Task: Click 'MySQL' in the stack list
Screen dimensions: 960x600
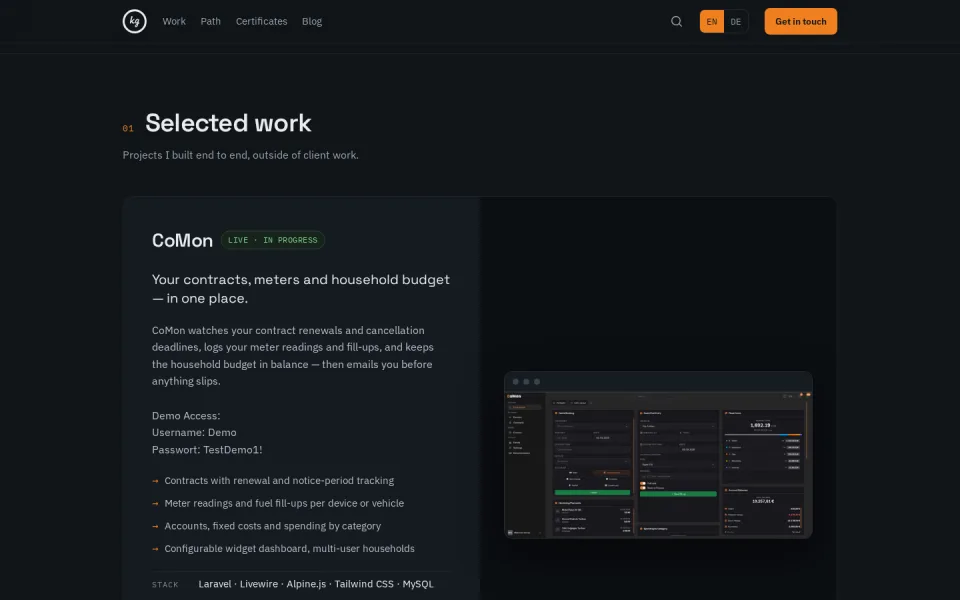Action: [x=418, y=584]
